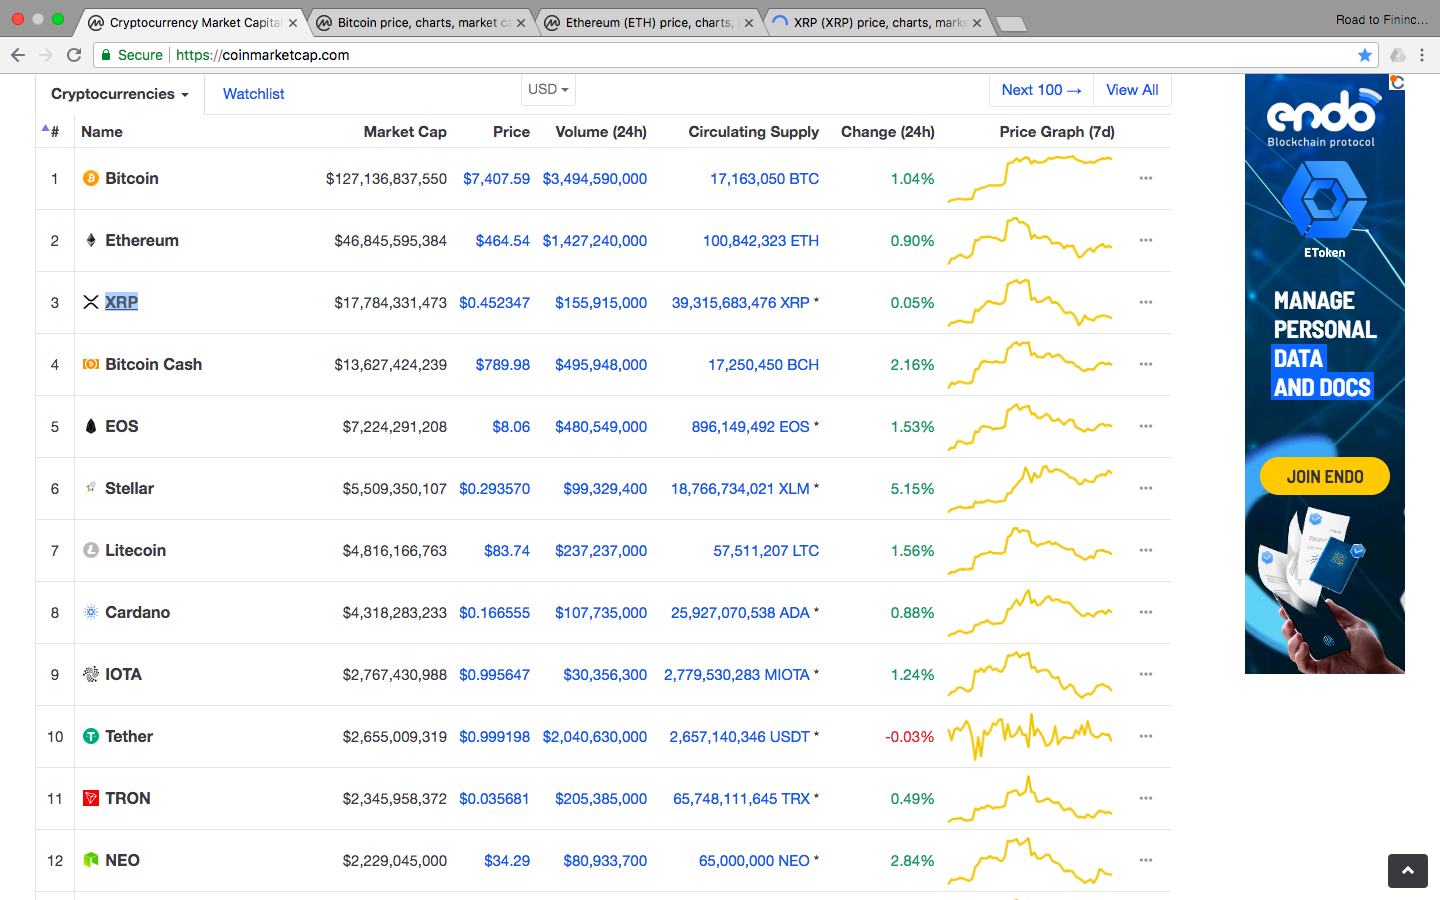Close the Bitcoin price browser tab
This screenshot has width=1440, height=900.
[x=521, y=23]
